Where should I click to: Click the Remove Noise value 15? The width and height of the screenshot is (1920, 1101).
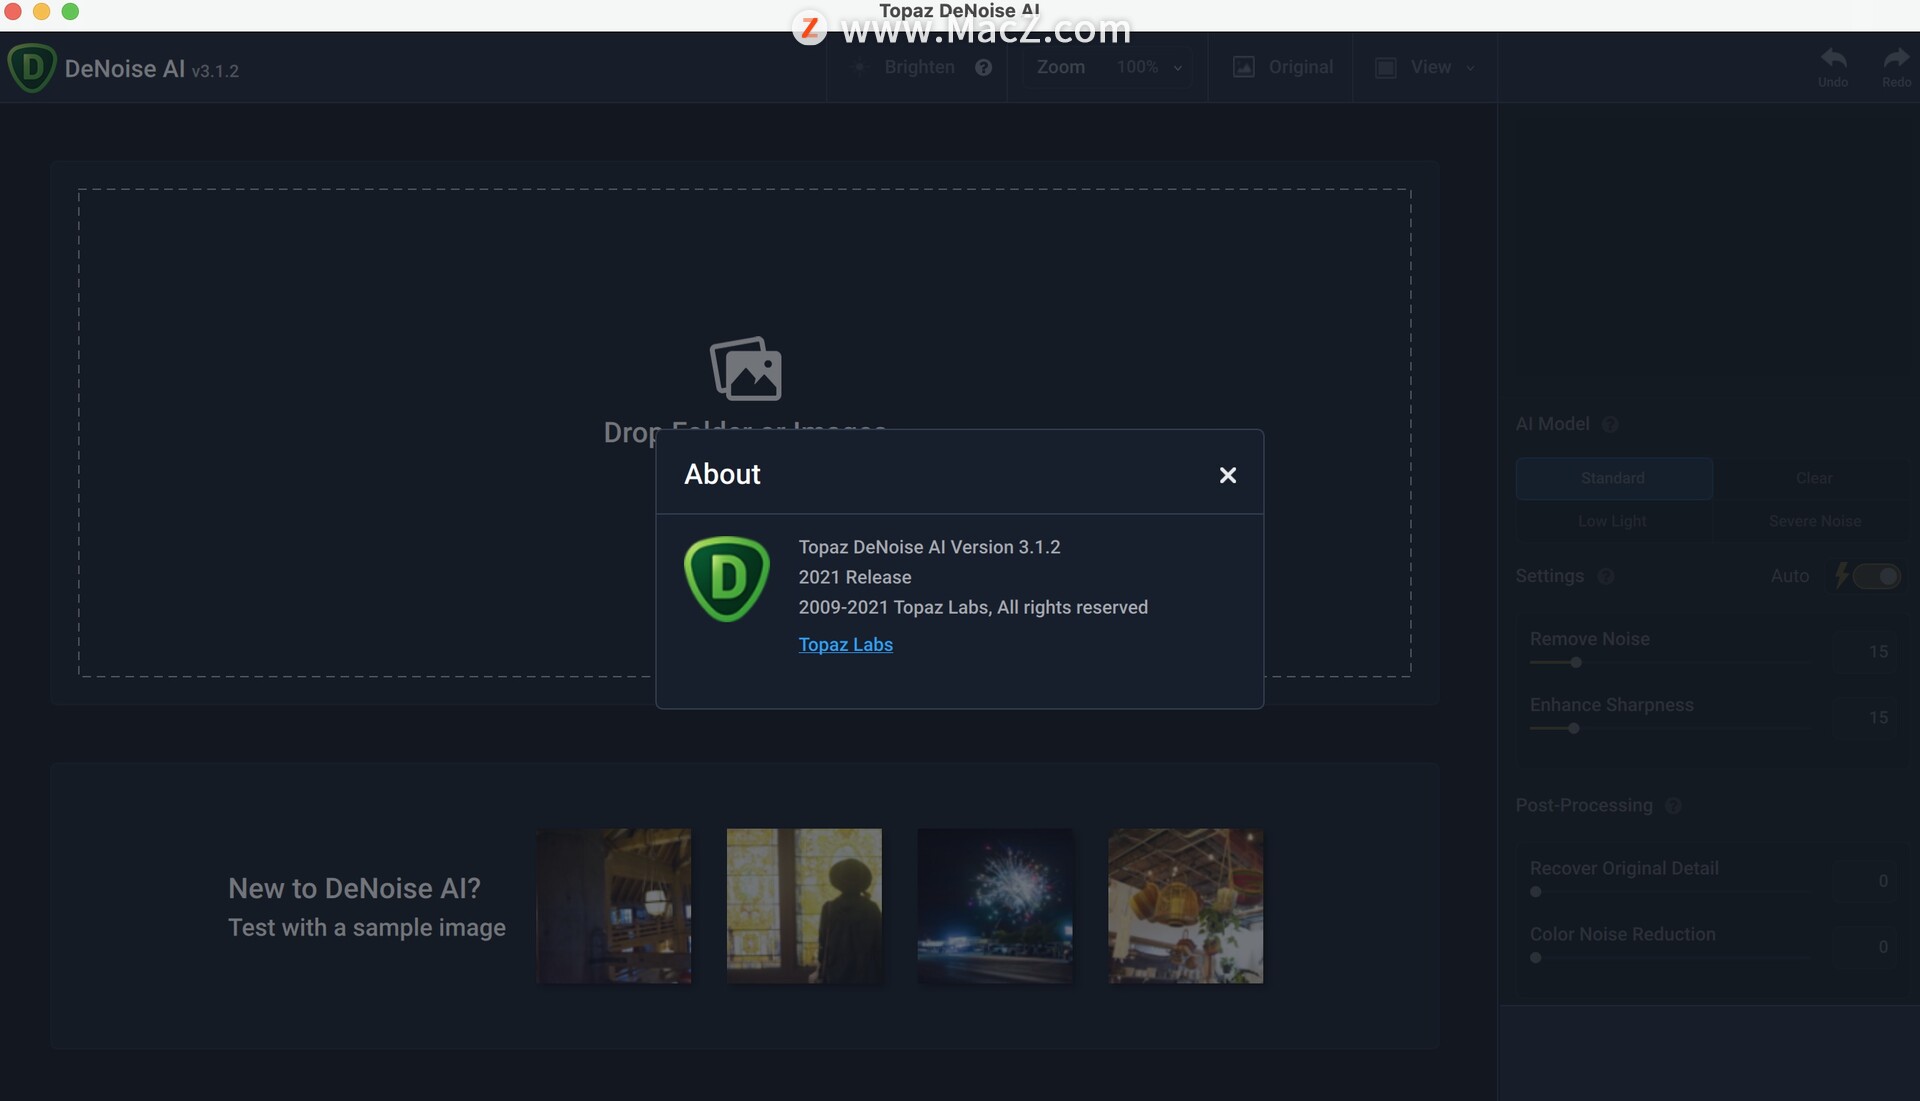pos(1878,652)
